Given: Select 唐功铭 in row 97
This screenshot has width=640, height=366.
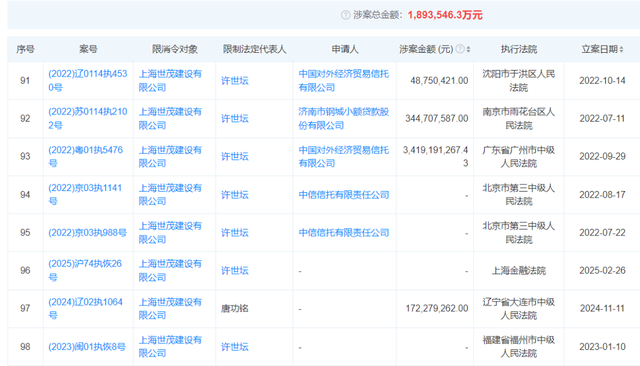Looking at the screenshot, I should click(x=235, y=309).
